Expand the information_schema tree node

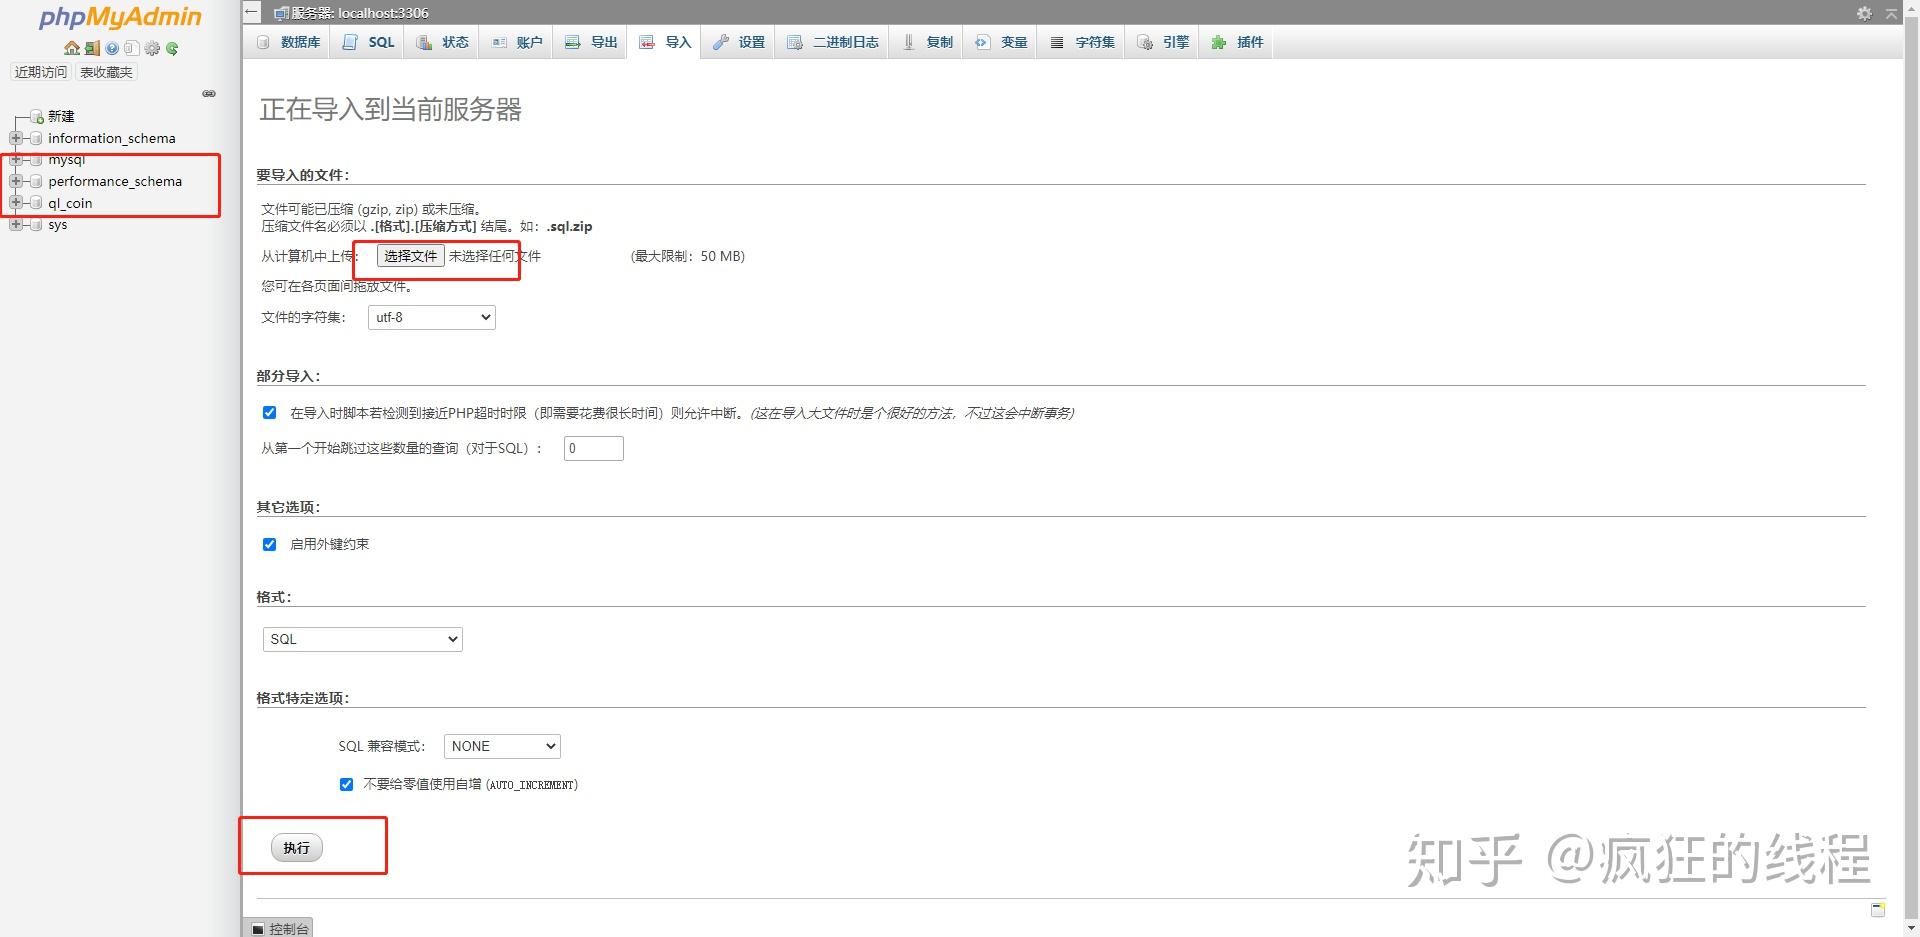pos(16,138)
